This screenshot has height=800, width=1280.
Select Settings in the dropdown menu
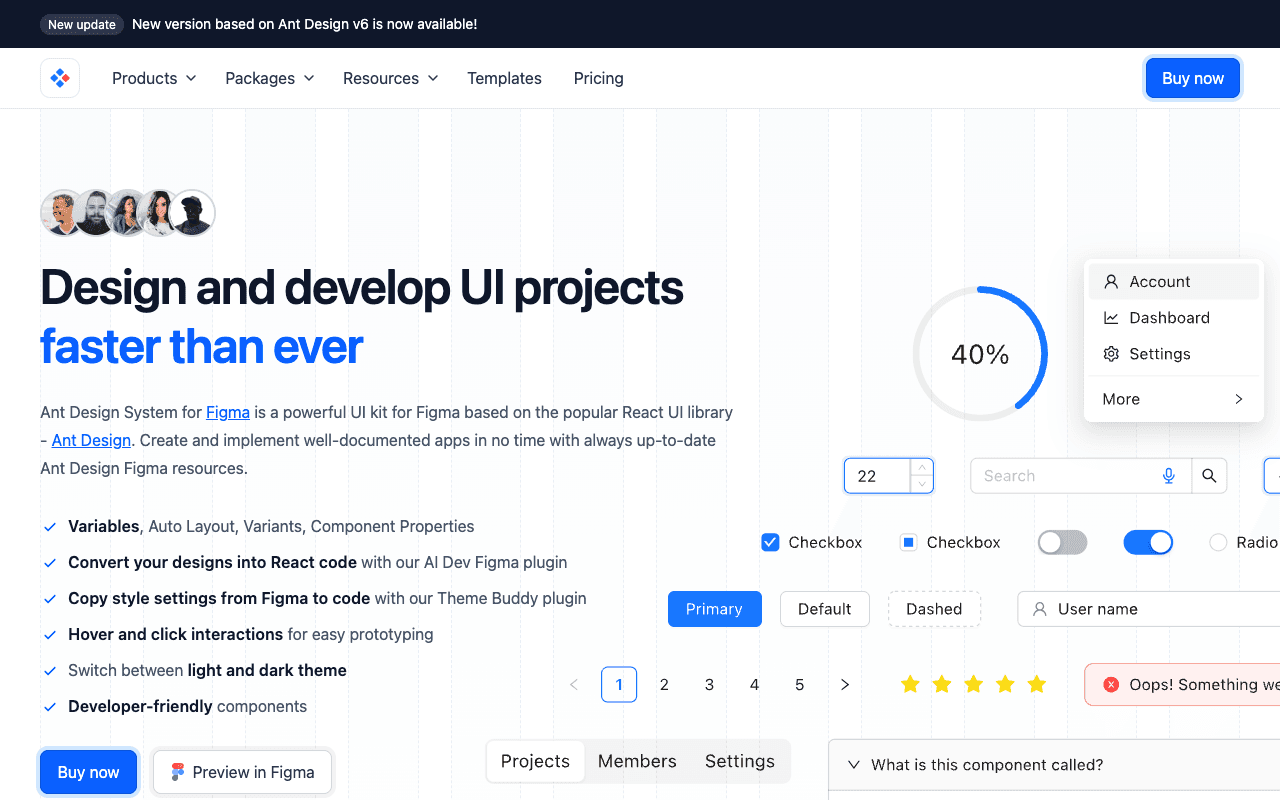pos(1174,354)
